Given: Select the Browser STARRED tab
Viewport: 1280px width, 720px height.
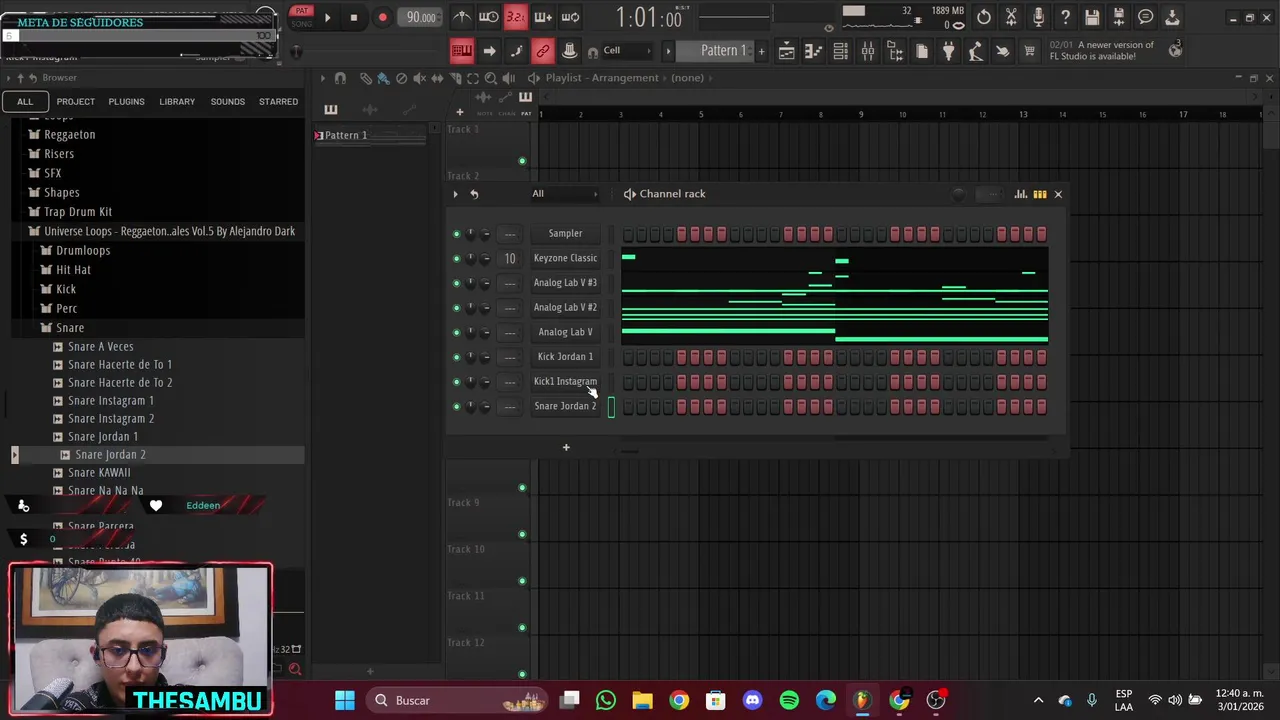Looking at the screenshot, I should [278, 101].
